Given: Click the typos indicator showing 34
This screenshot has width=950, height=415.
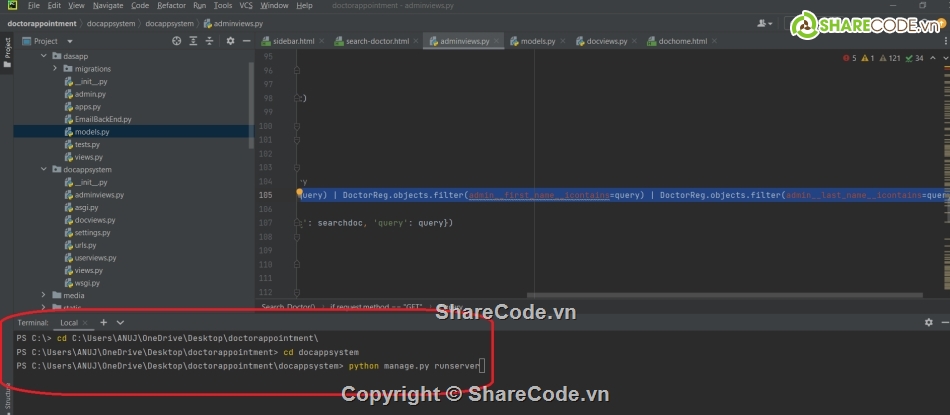Looking at the screenshot, I should [914, 58].
